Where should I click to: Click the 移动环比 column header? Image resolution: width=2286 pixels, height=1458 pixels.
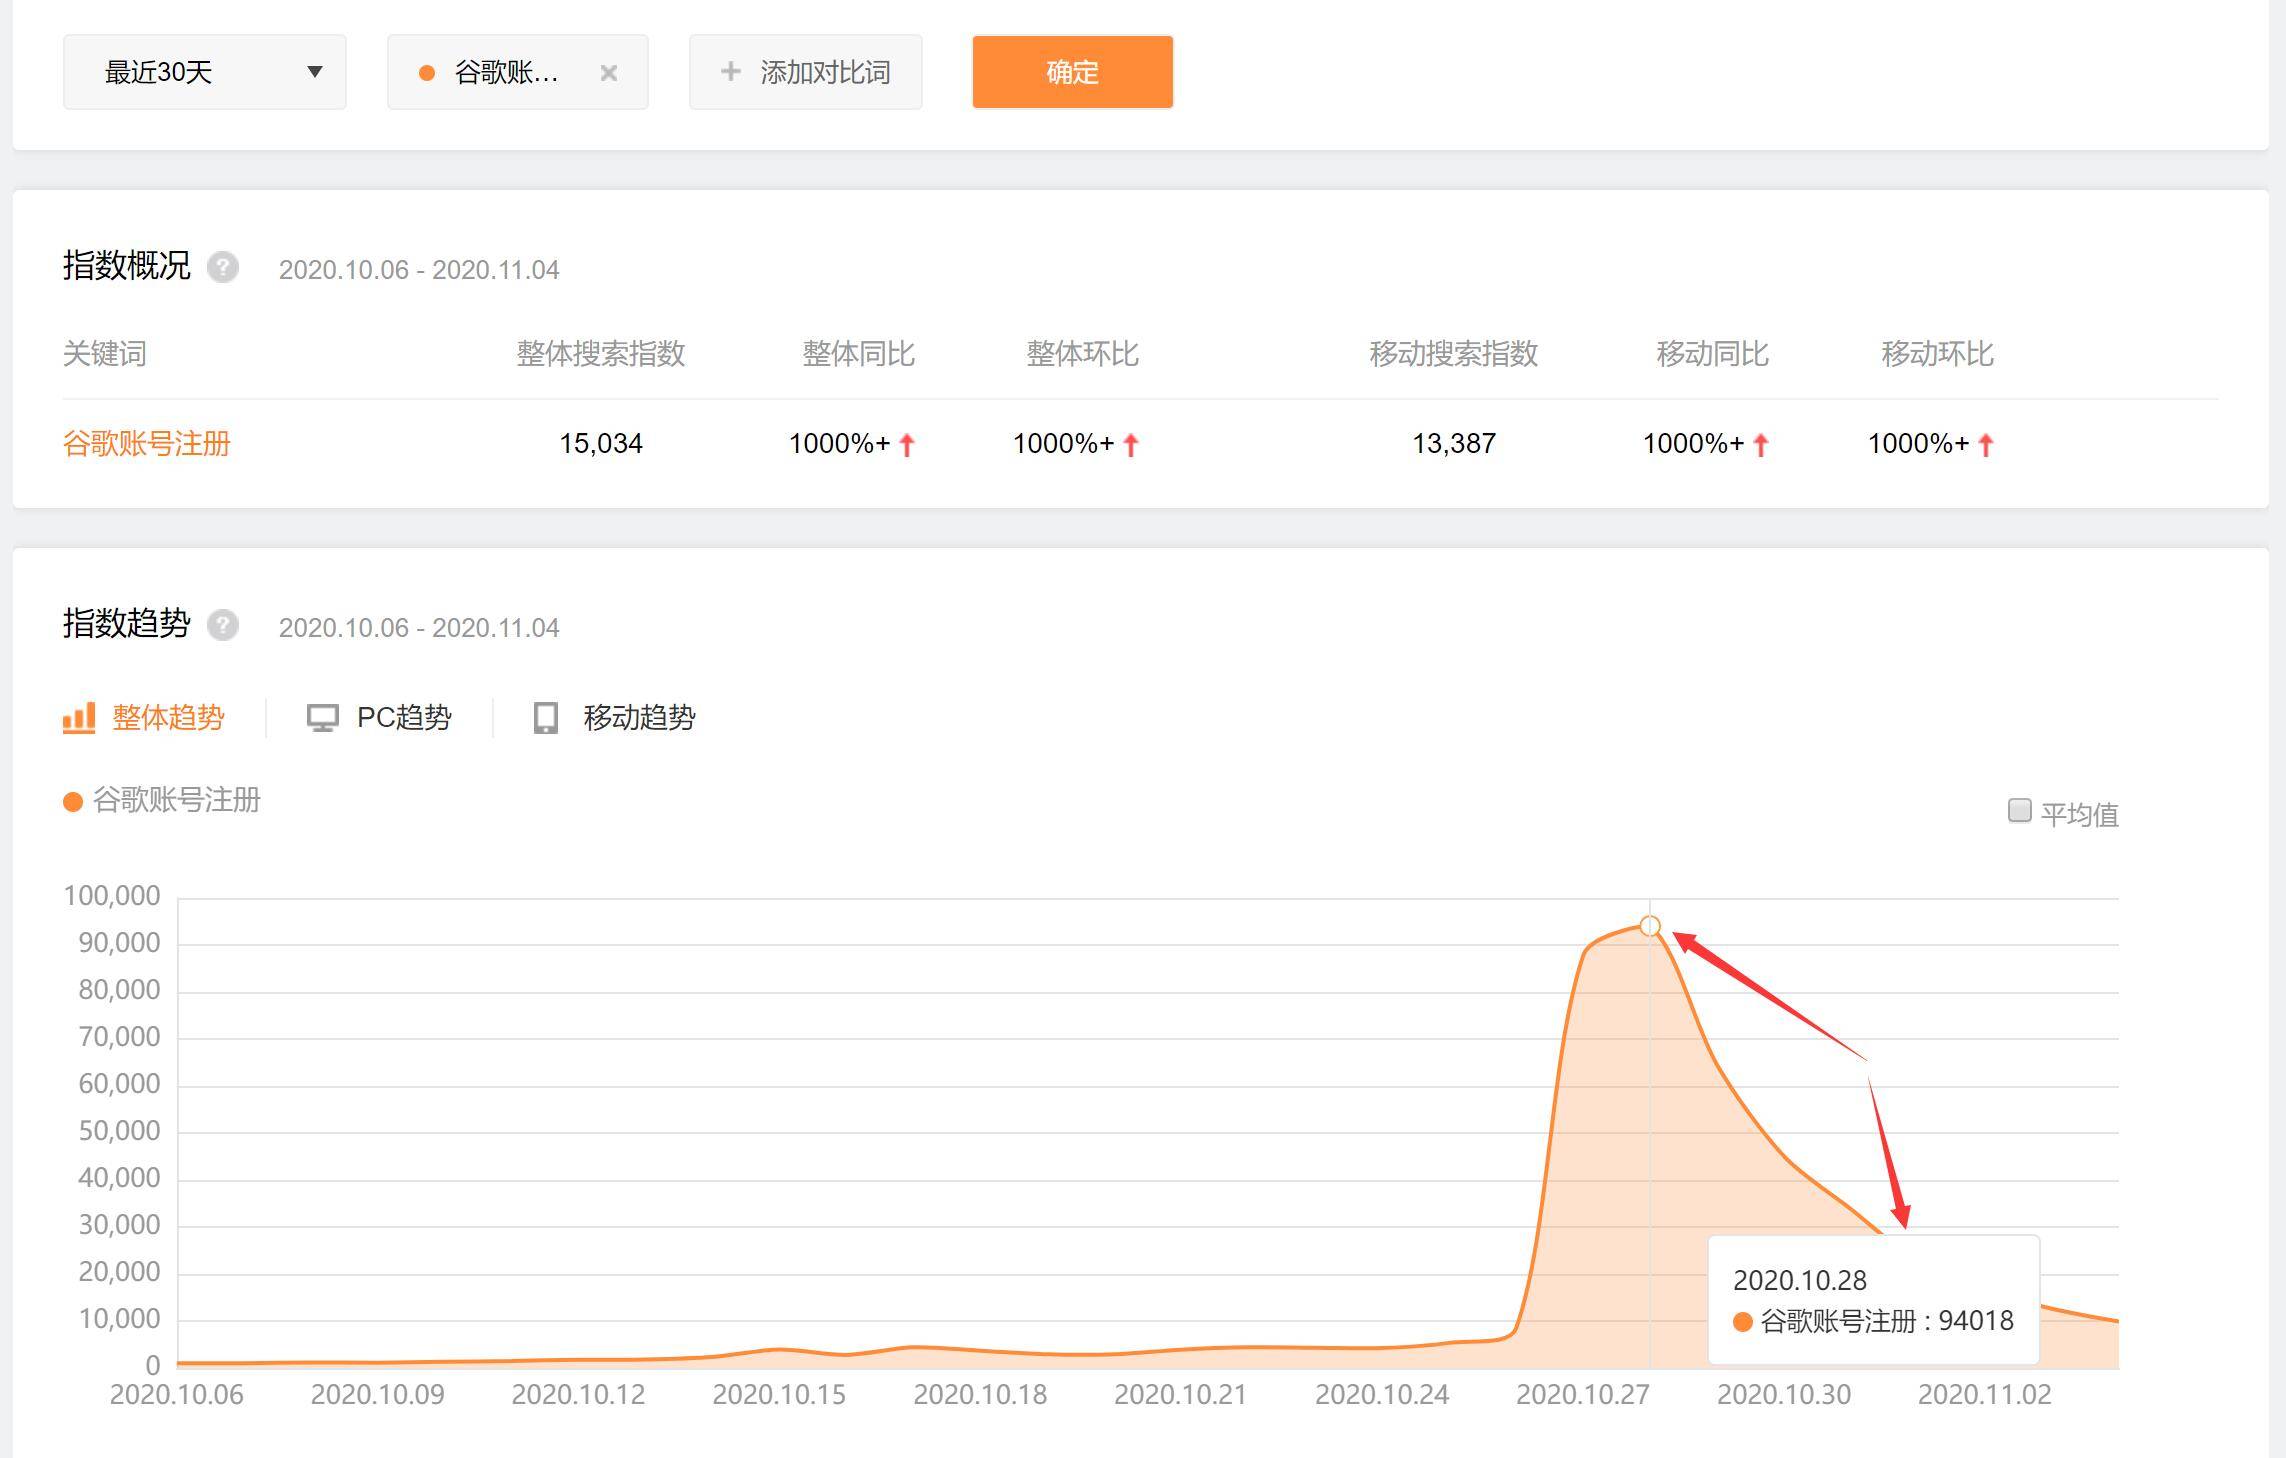coord(1938,354)
